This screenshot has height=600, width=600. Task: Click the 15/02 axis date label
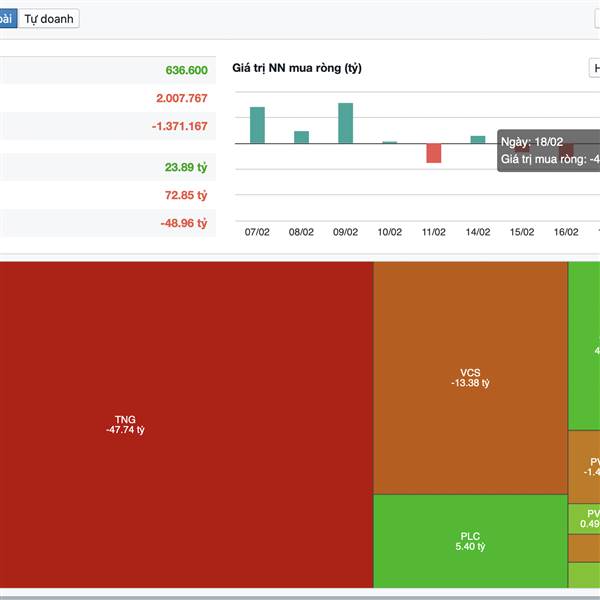tap(522, 232)
